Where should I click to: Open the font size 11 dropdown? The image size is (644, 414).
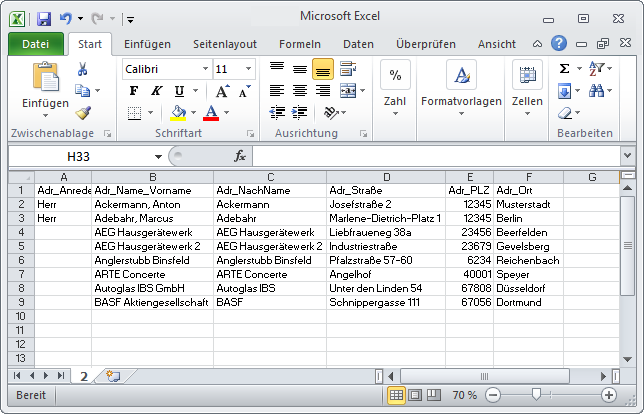click(x=248, y=69)
